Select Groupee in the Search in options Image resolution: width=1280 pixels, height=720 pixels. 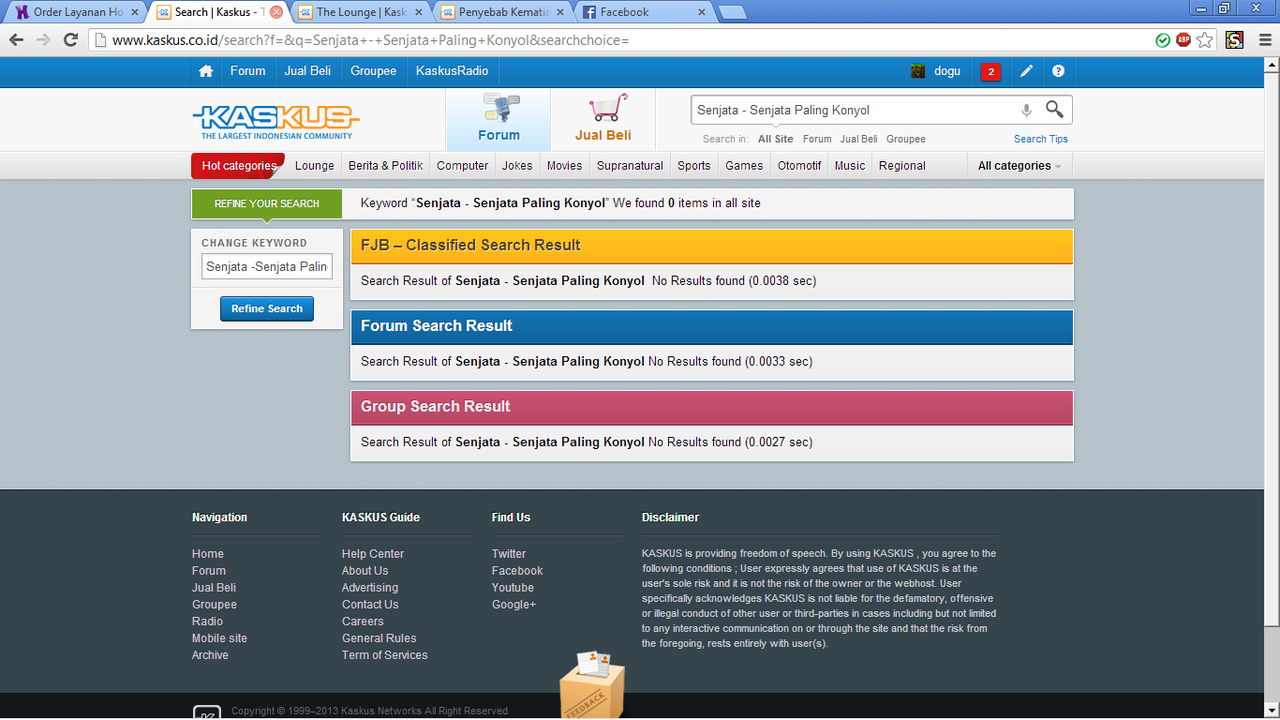click(906, 139)
